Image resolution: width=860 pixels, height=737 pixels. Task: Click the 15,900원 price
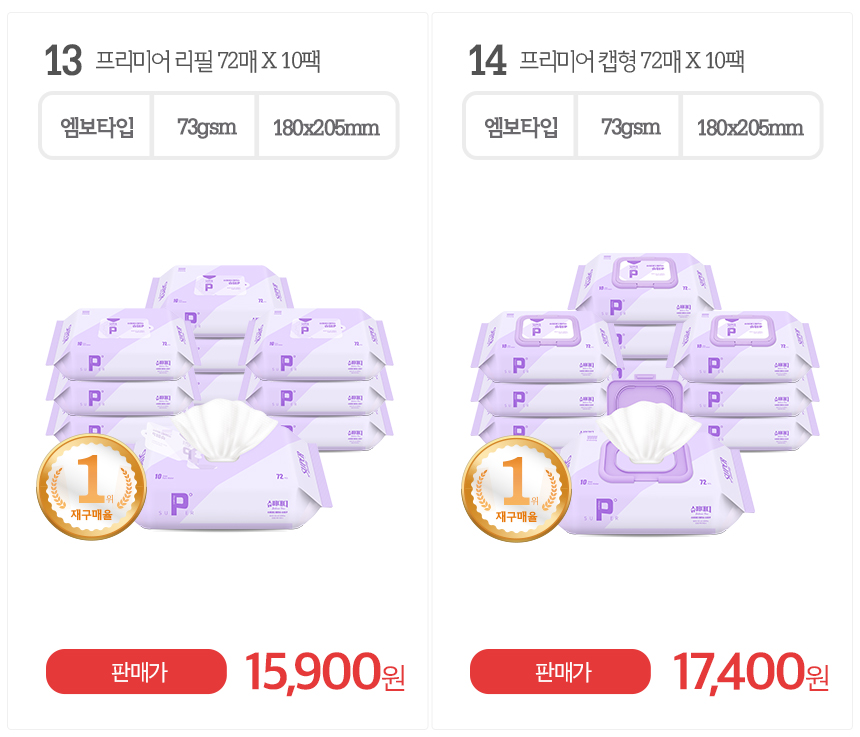tap(324, 671)
